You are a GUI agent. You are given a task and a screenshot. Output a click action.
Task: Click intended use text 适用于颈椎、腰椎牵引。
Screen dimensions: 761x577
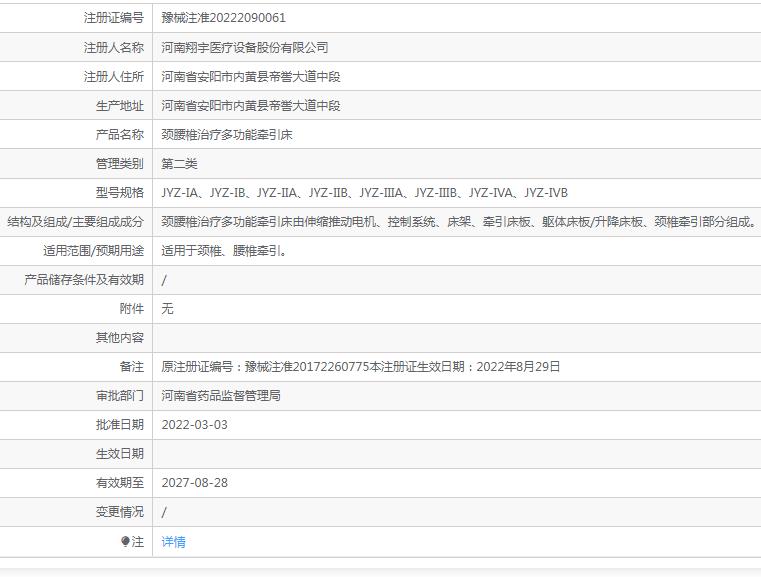pos(224,251)
